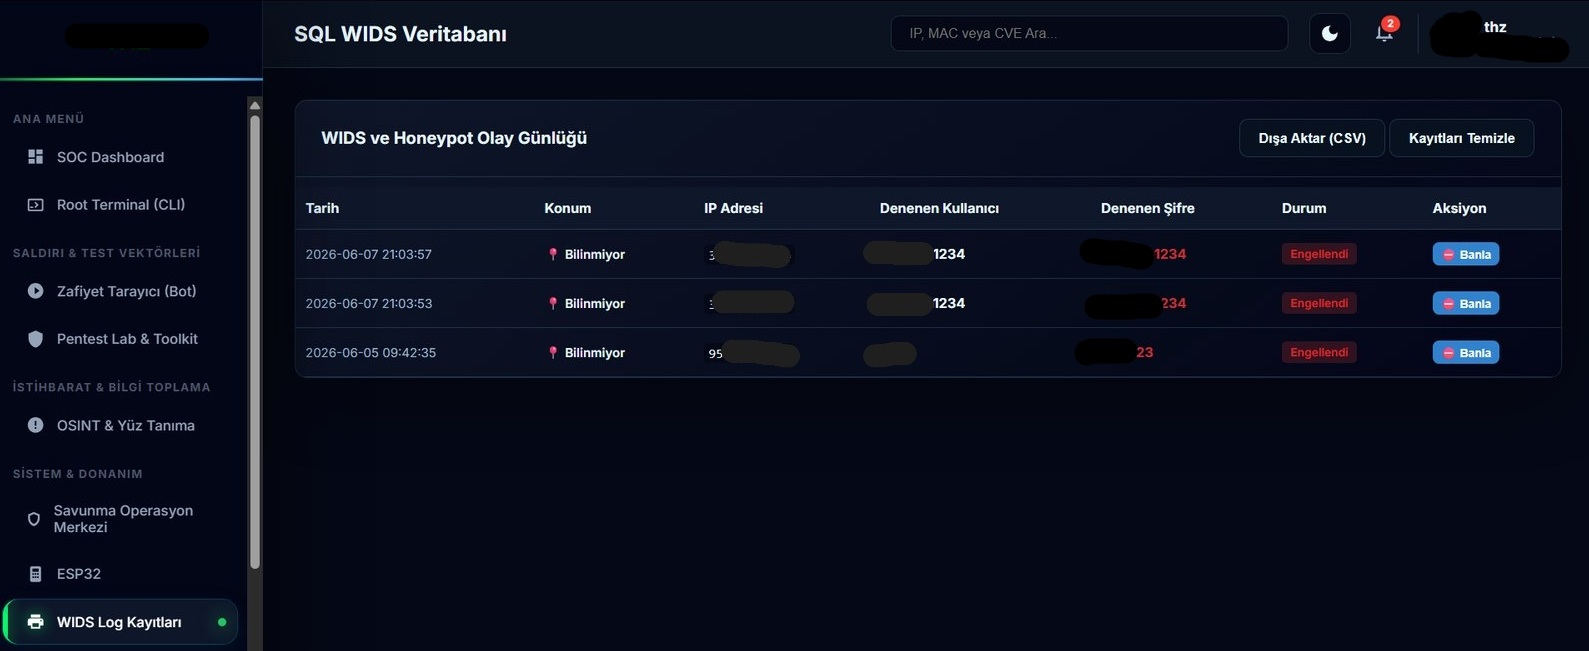1589x651 pixels.
Task: Click the thz user profile name
Action: (x=1495, y=27)
